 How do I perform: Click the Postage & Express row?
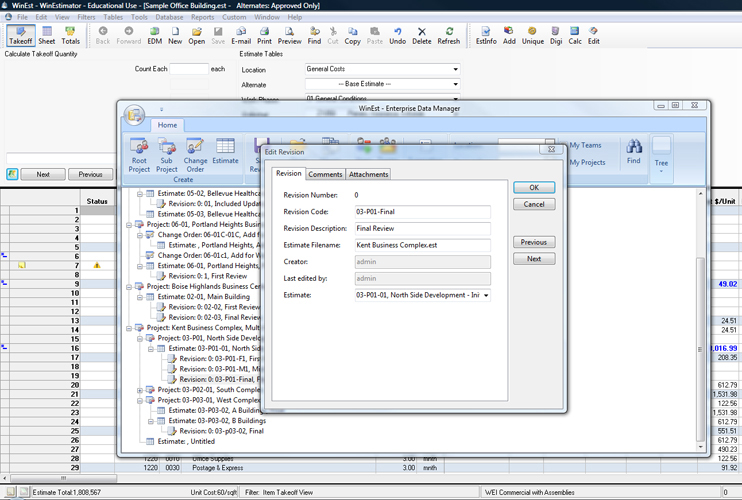[218, 468]
